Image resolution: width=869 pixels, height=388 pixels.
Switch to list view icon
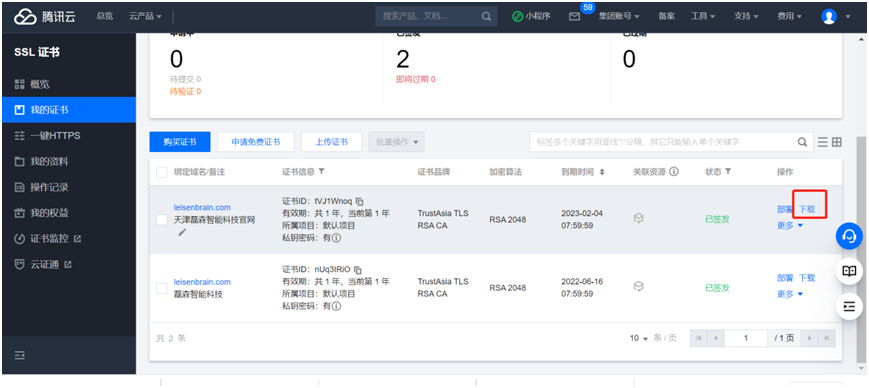click(823, 142)
